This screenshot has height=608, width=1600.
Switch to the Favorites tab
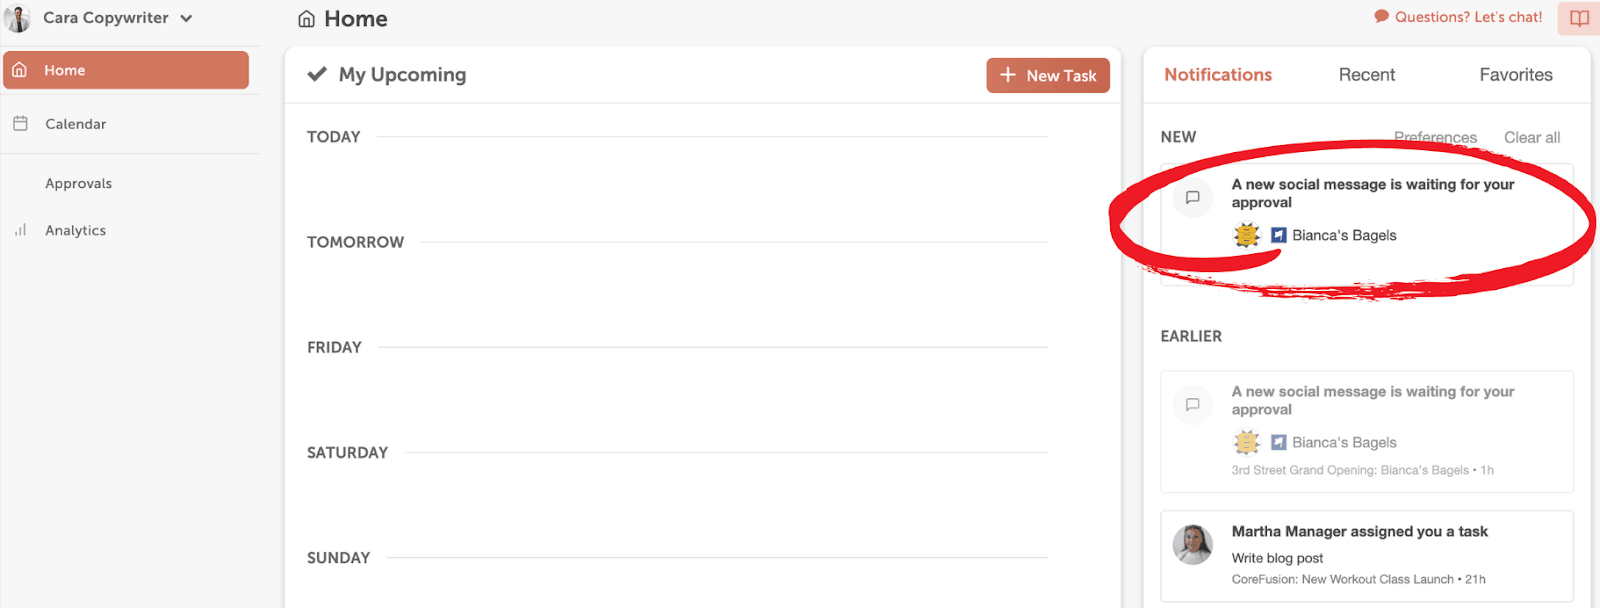pyautogui.click(x=1515, y=75)
